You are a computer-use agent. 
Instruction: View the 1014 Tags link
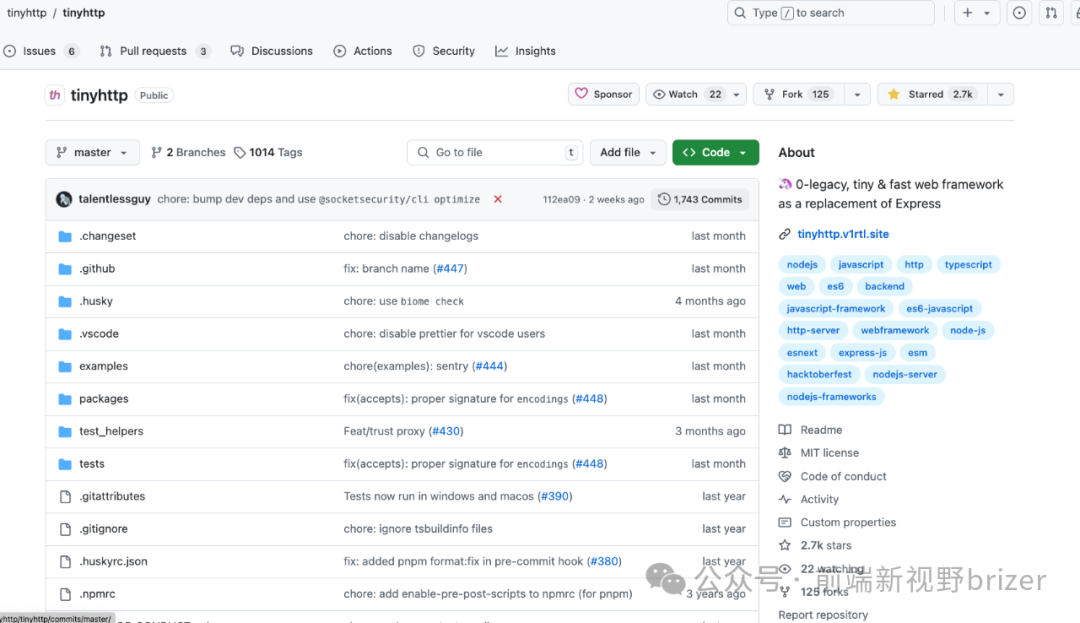(x=268, y=152)
